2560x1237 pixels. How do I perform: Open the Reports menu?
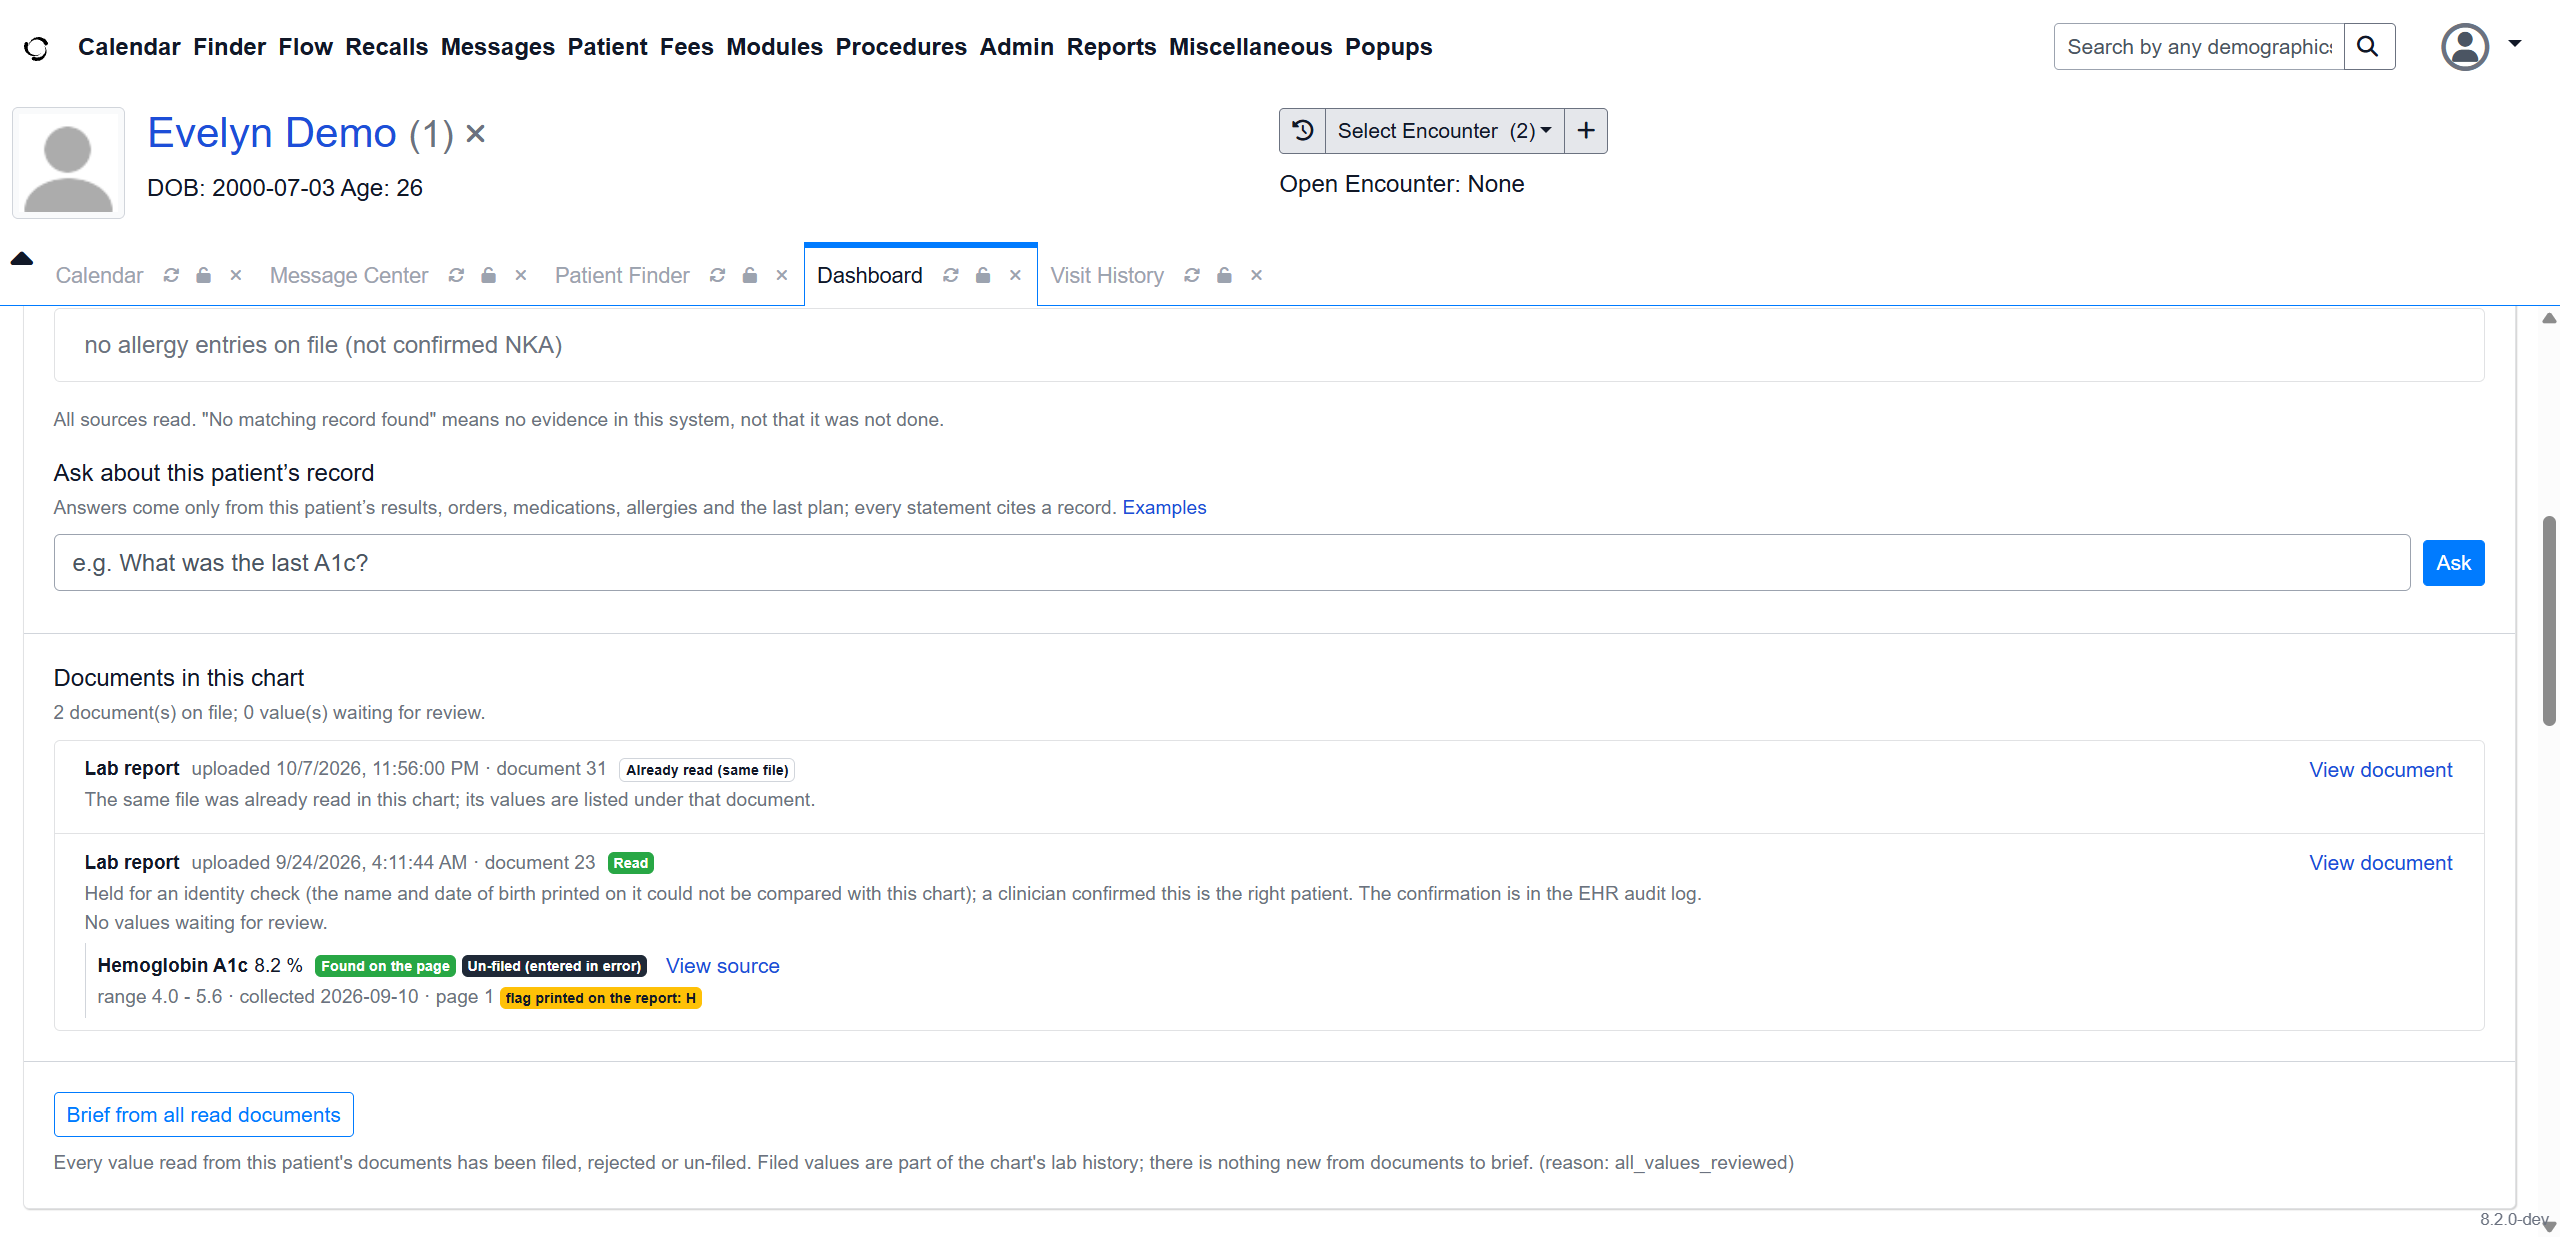[1111, 47]
